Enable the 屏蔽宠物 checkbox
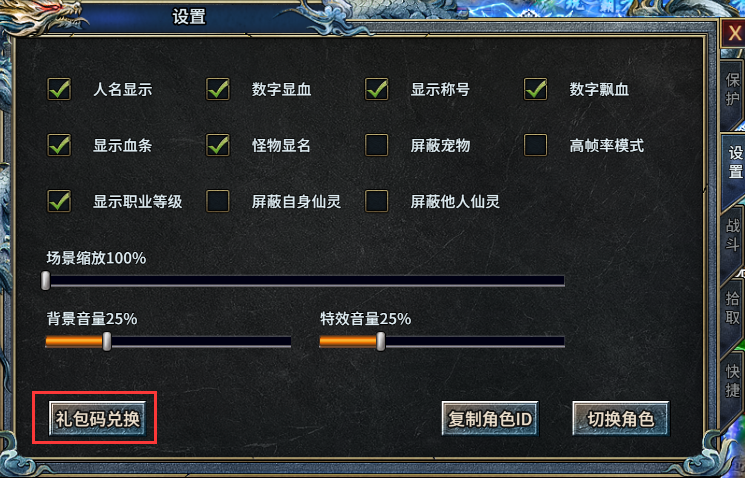The width and height of the screenshot is (745, 478). [x=376, y=145]
